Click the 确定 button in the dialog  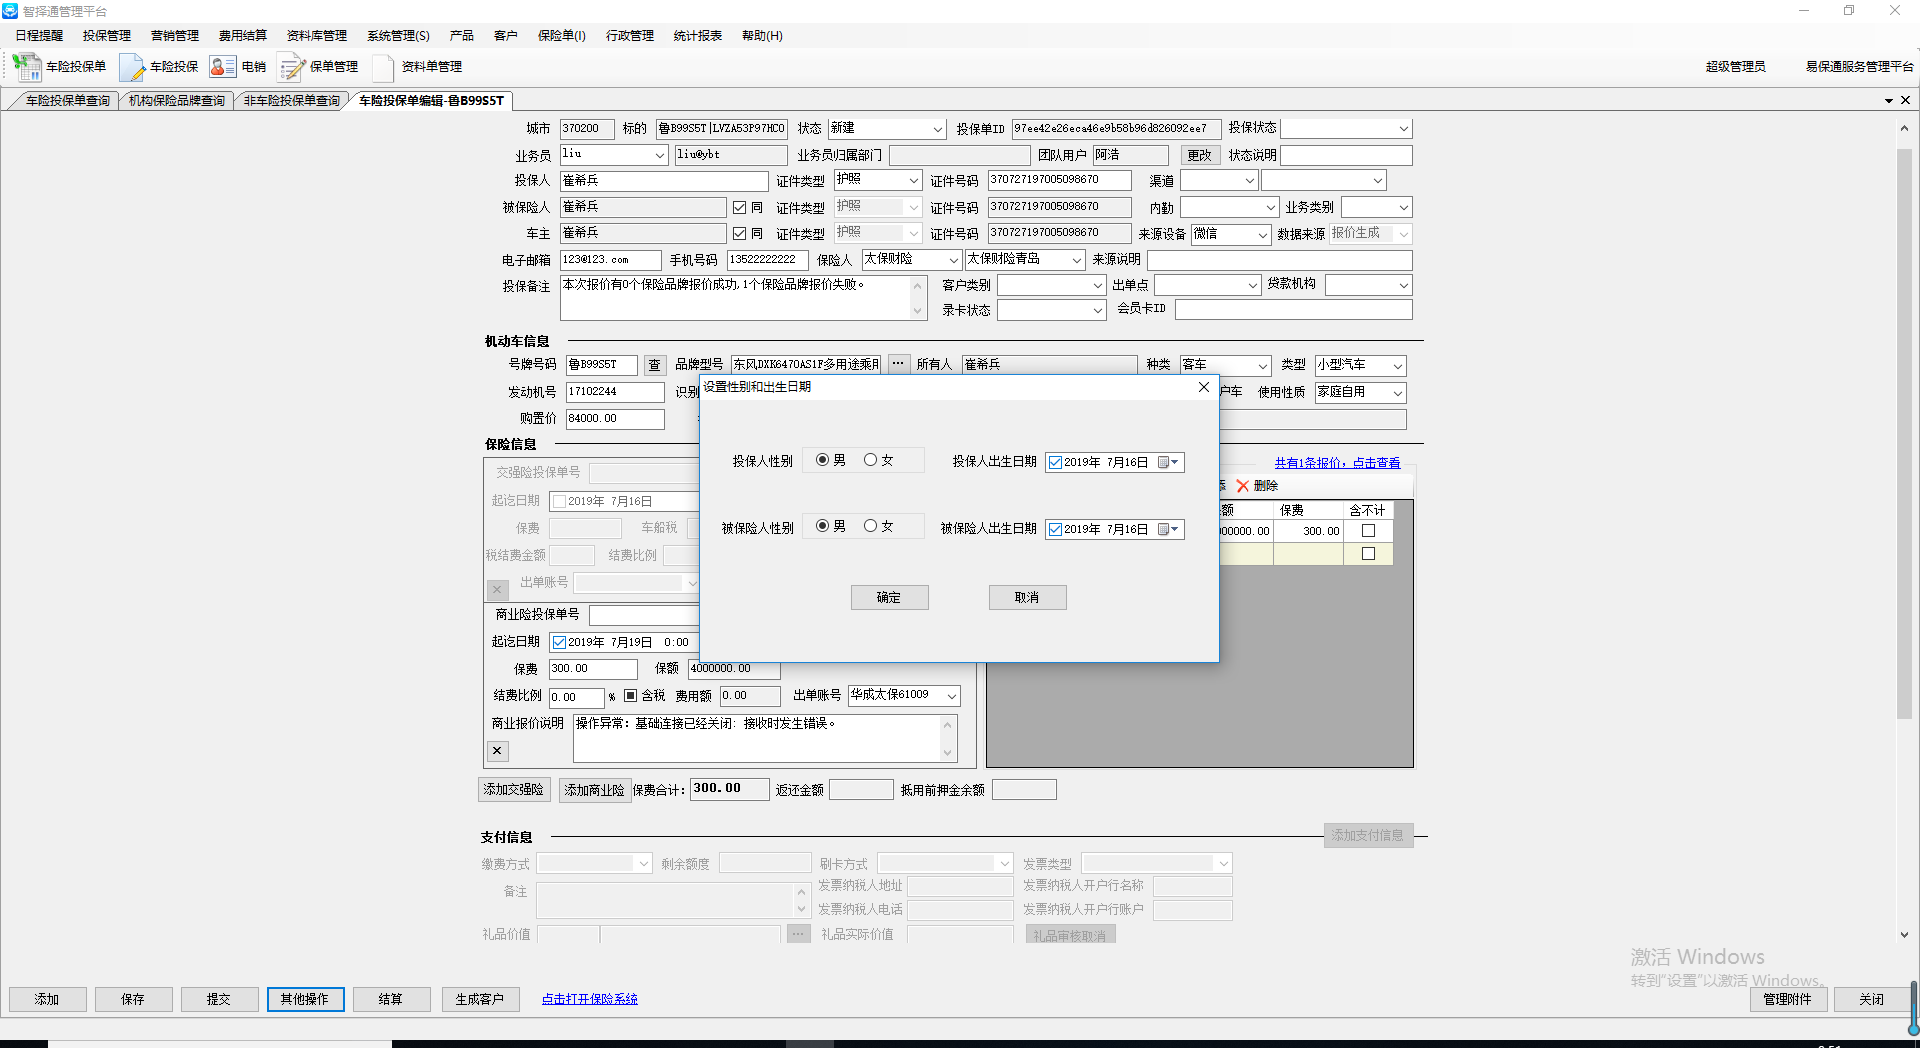pos(889,597)
